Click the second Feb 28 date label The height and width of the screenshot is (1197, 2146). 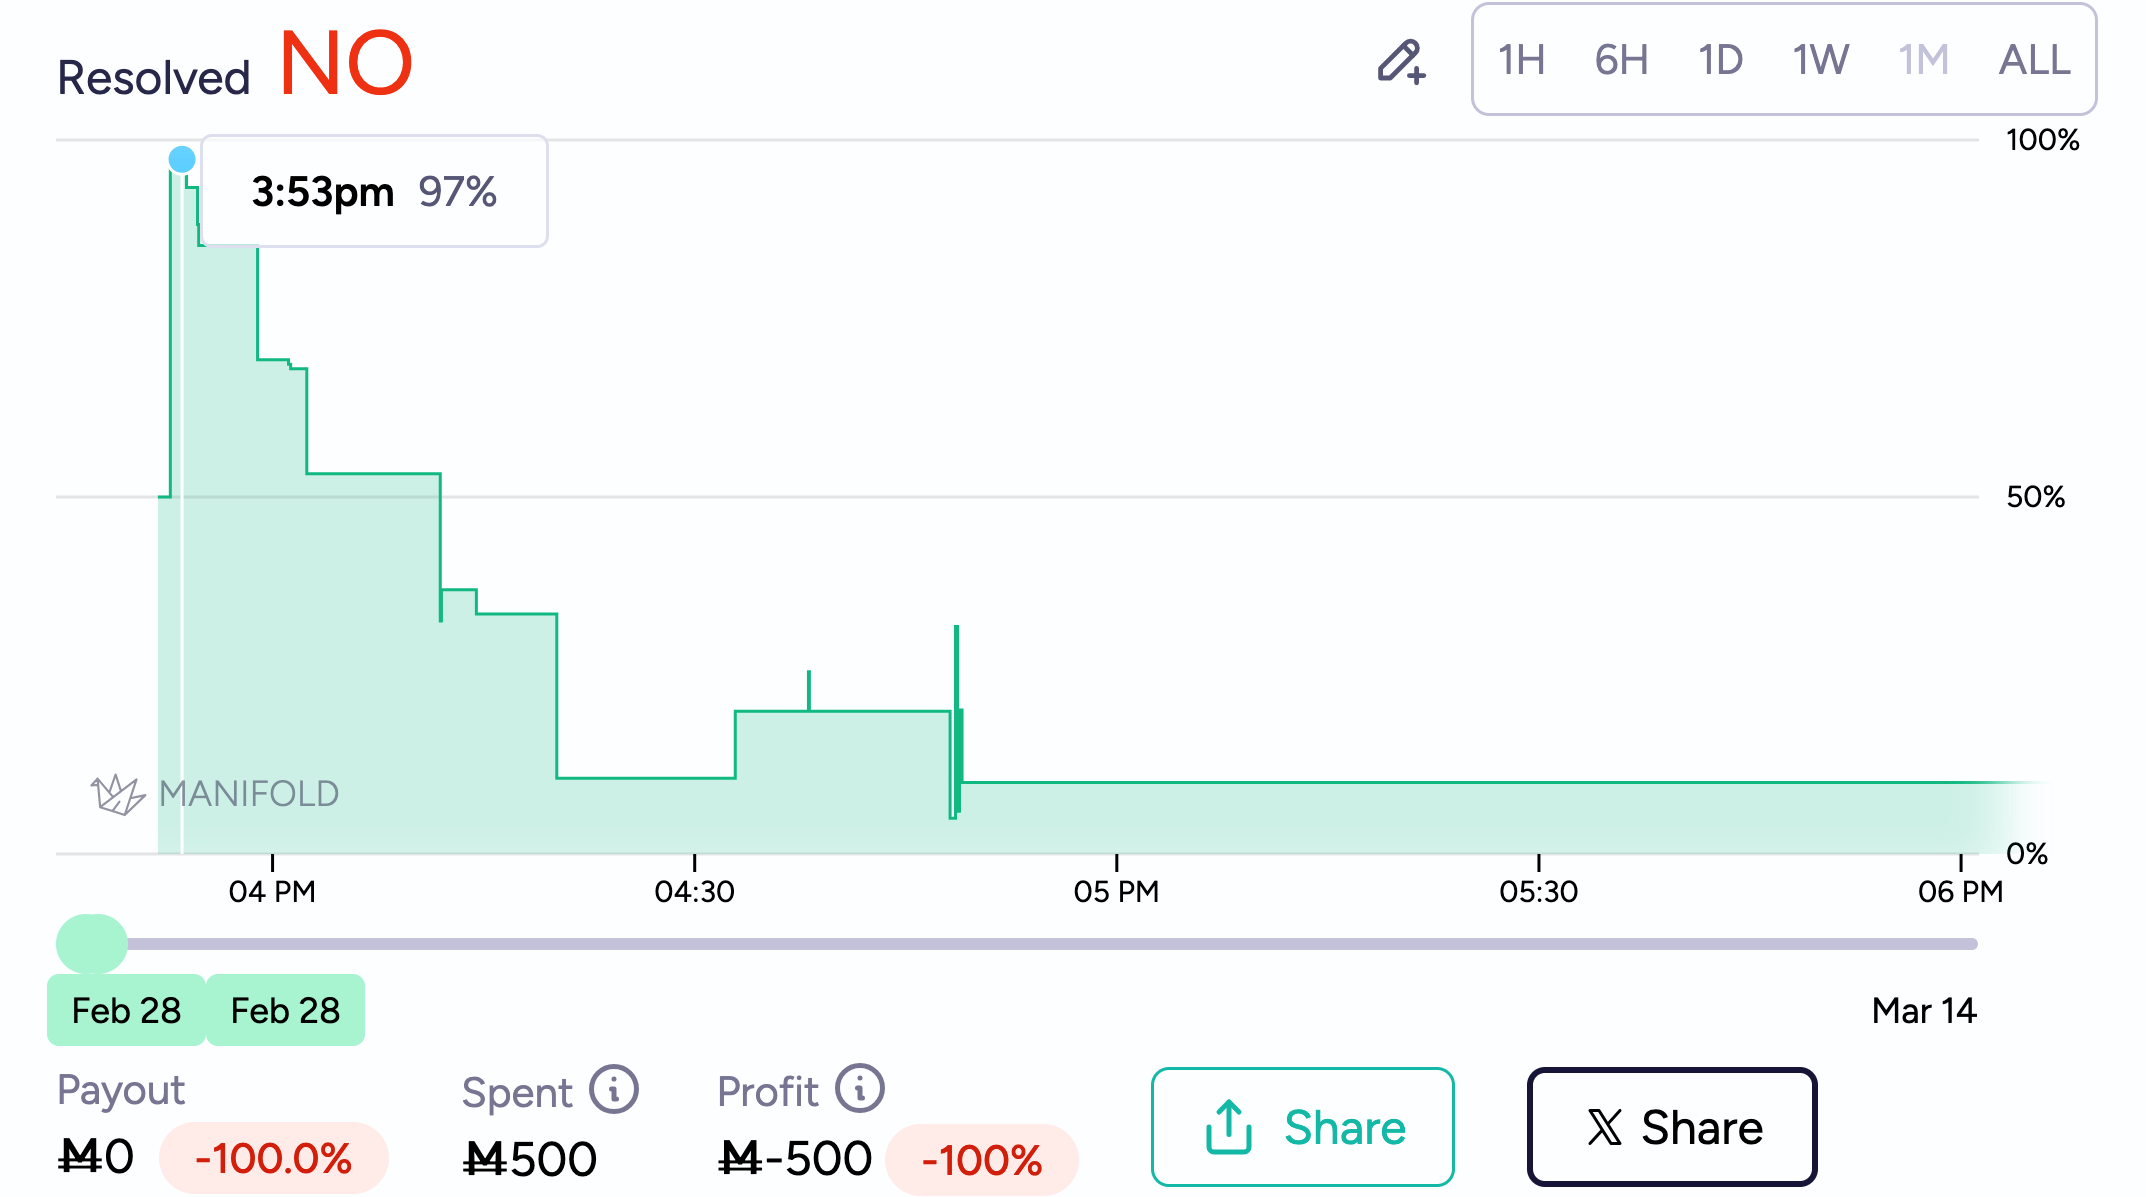click(x=285, y=1010)
